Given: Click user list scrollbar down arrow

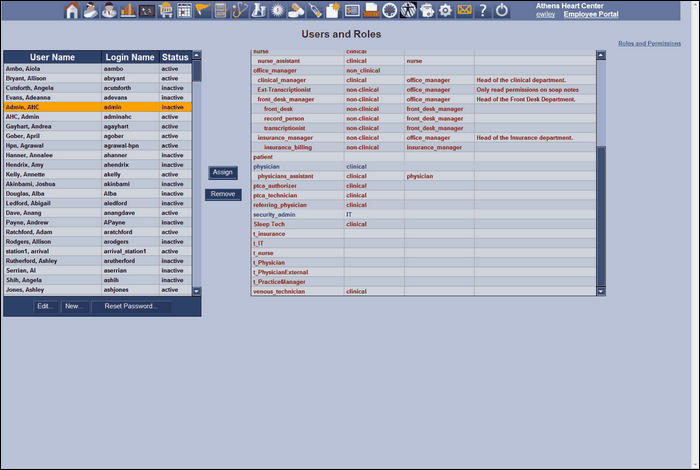Looking at the screenshot, I should click(196, 291).
